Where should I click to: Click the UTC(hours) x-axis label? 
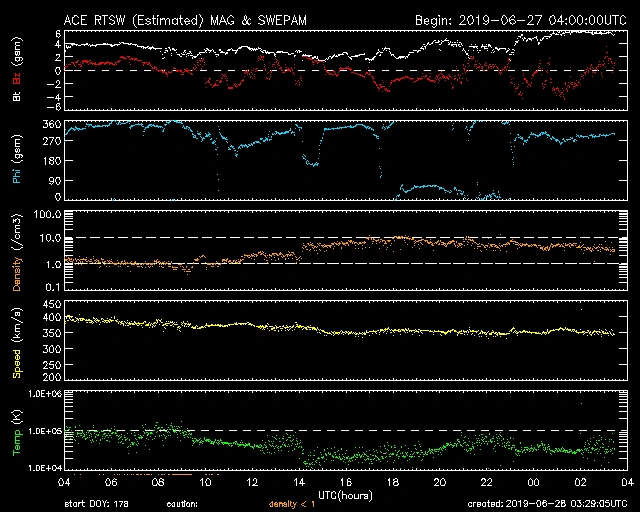(x=345, y=494)
